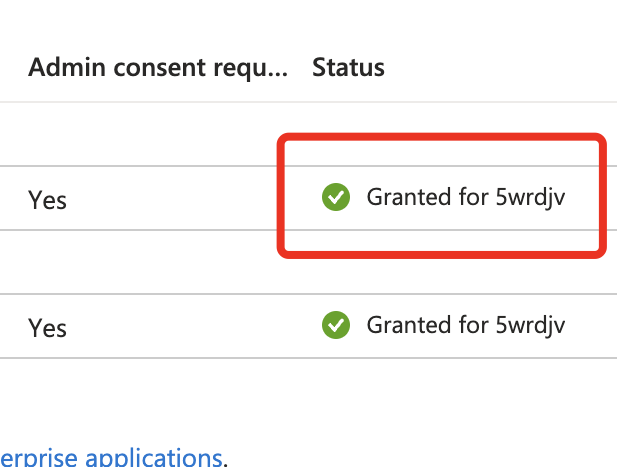
Task: Click the truncation ellipsis in the Admin consent header
Action: 279,70
